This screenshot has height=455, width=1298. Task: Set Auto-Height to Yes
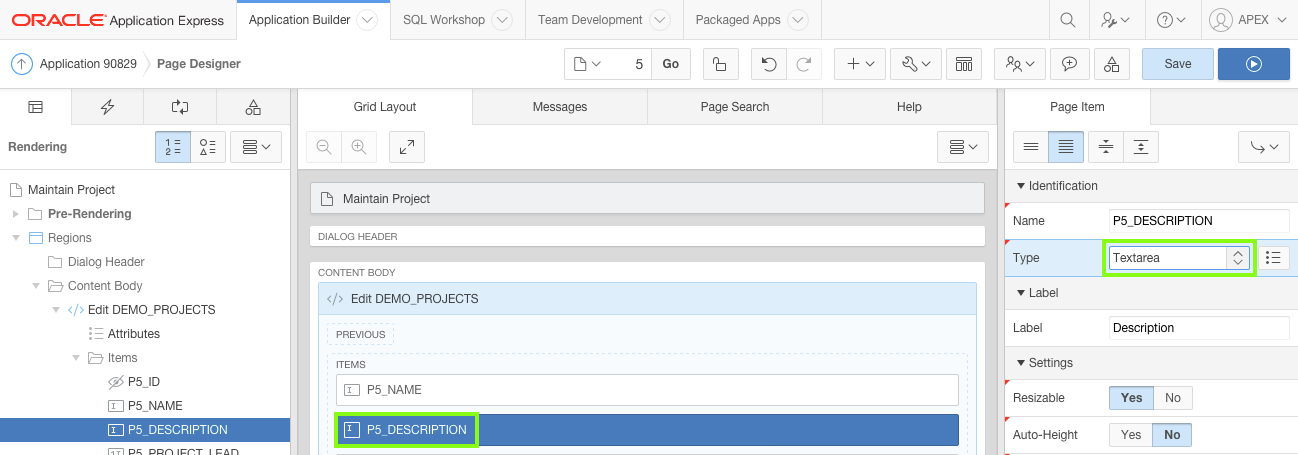pyautogui.click(x=1131, y=435)
